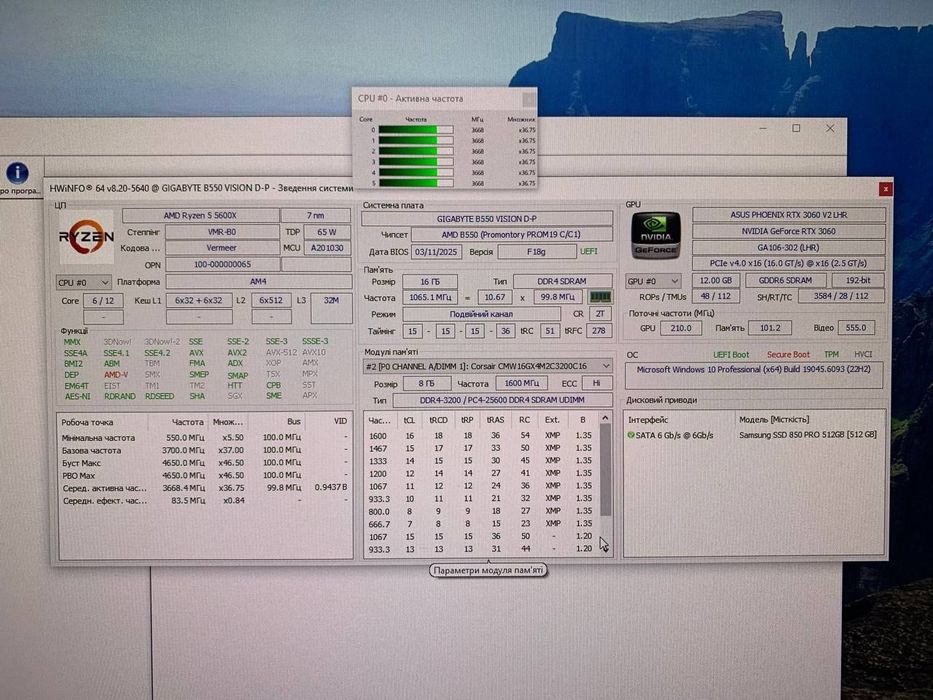Click the DDR4-3200 / PC4-25600 module type field
This screenshot has width=933, height=700.
click(502, 400)
